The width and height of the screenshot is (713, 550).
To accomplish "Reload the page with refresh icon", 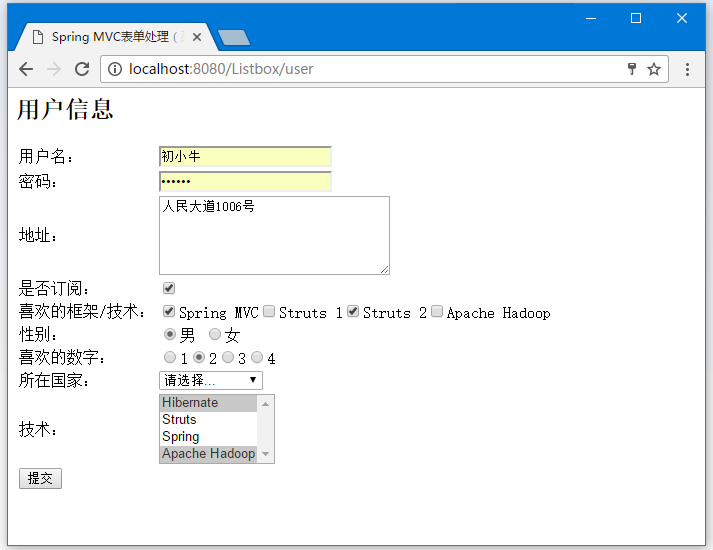I will (82, 69).
